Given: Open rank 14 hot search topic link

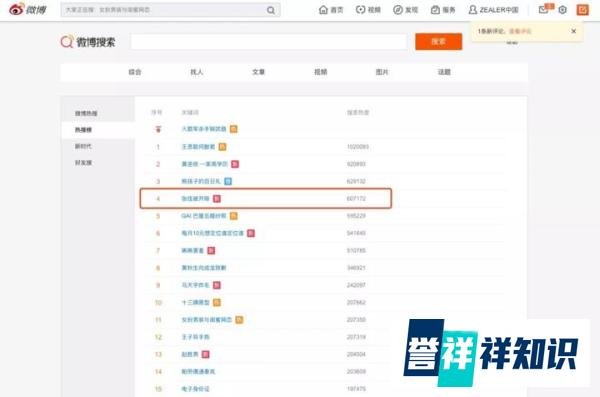Looking at the screenshot, I should pos(198,372).
